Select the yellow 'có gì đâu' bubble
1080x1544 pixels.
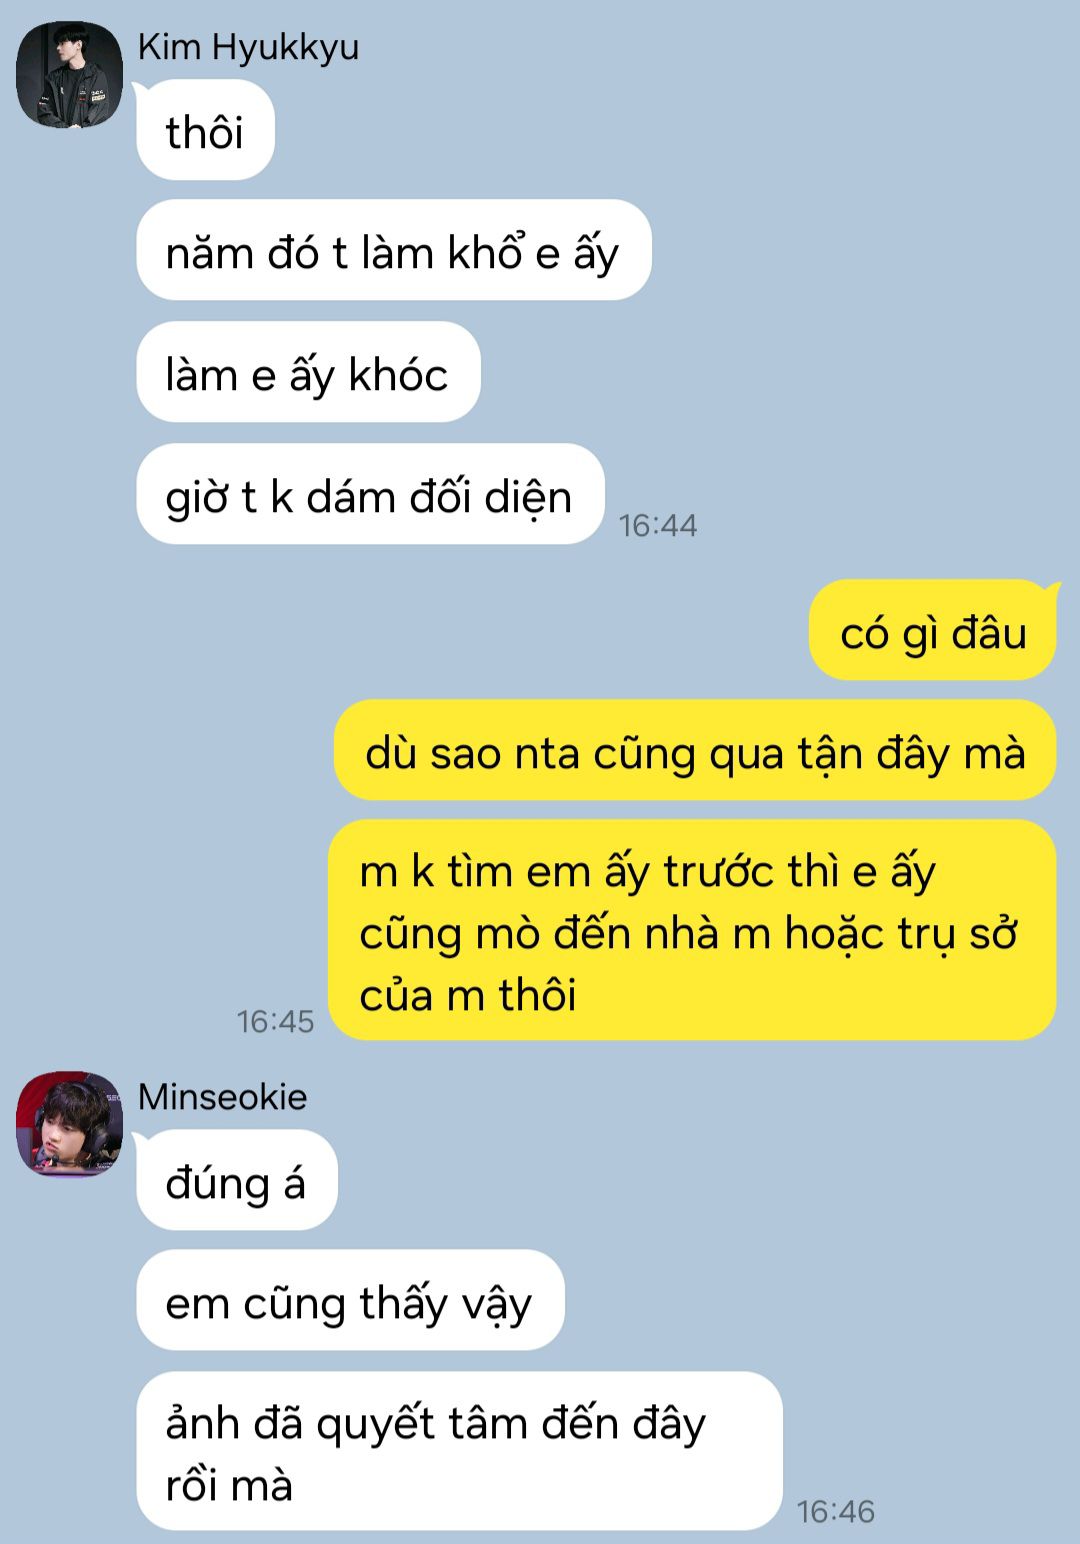coord(932,631)
